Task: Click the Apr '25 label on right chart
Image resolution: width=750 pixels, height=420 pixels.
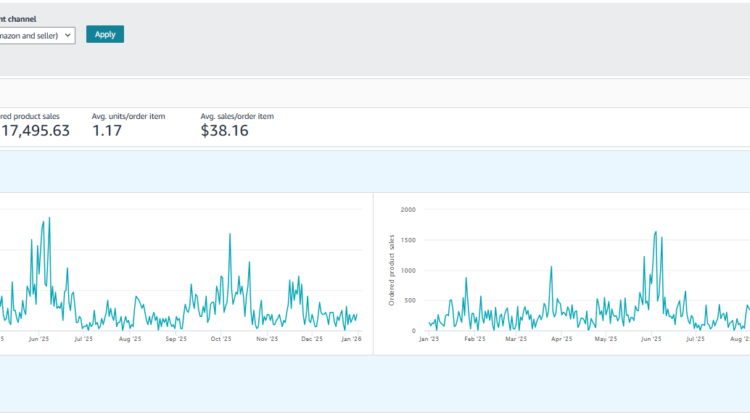Action: (562, 339)
